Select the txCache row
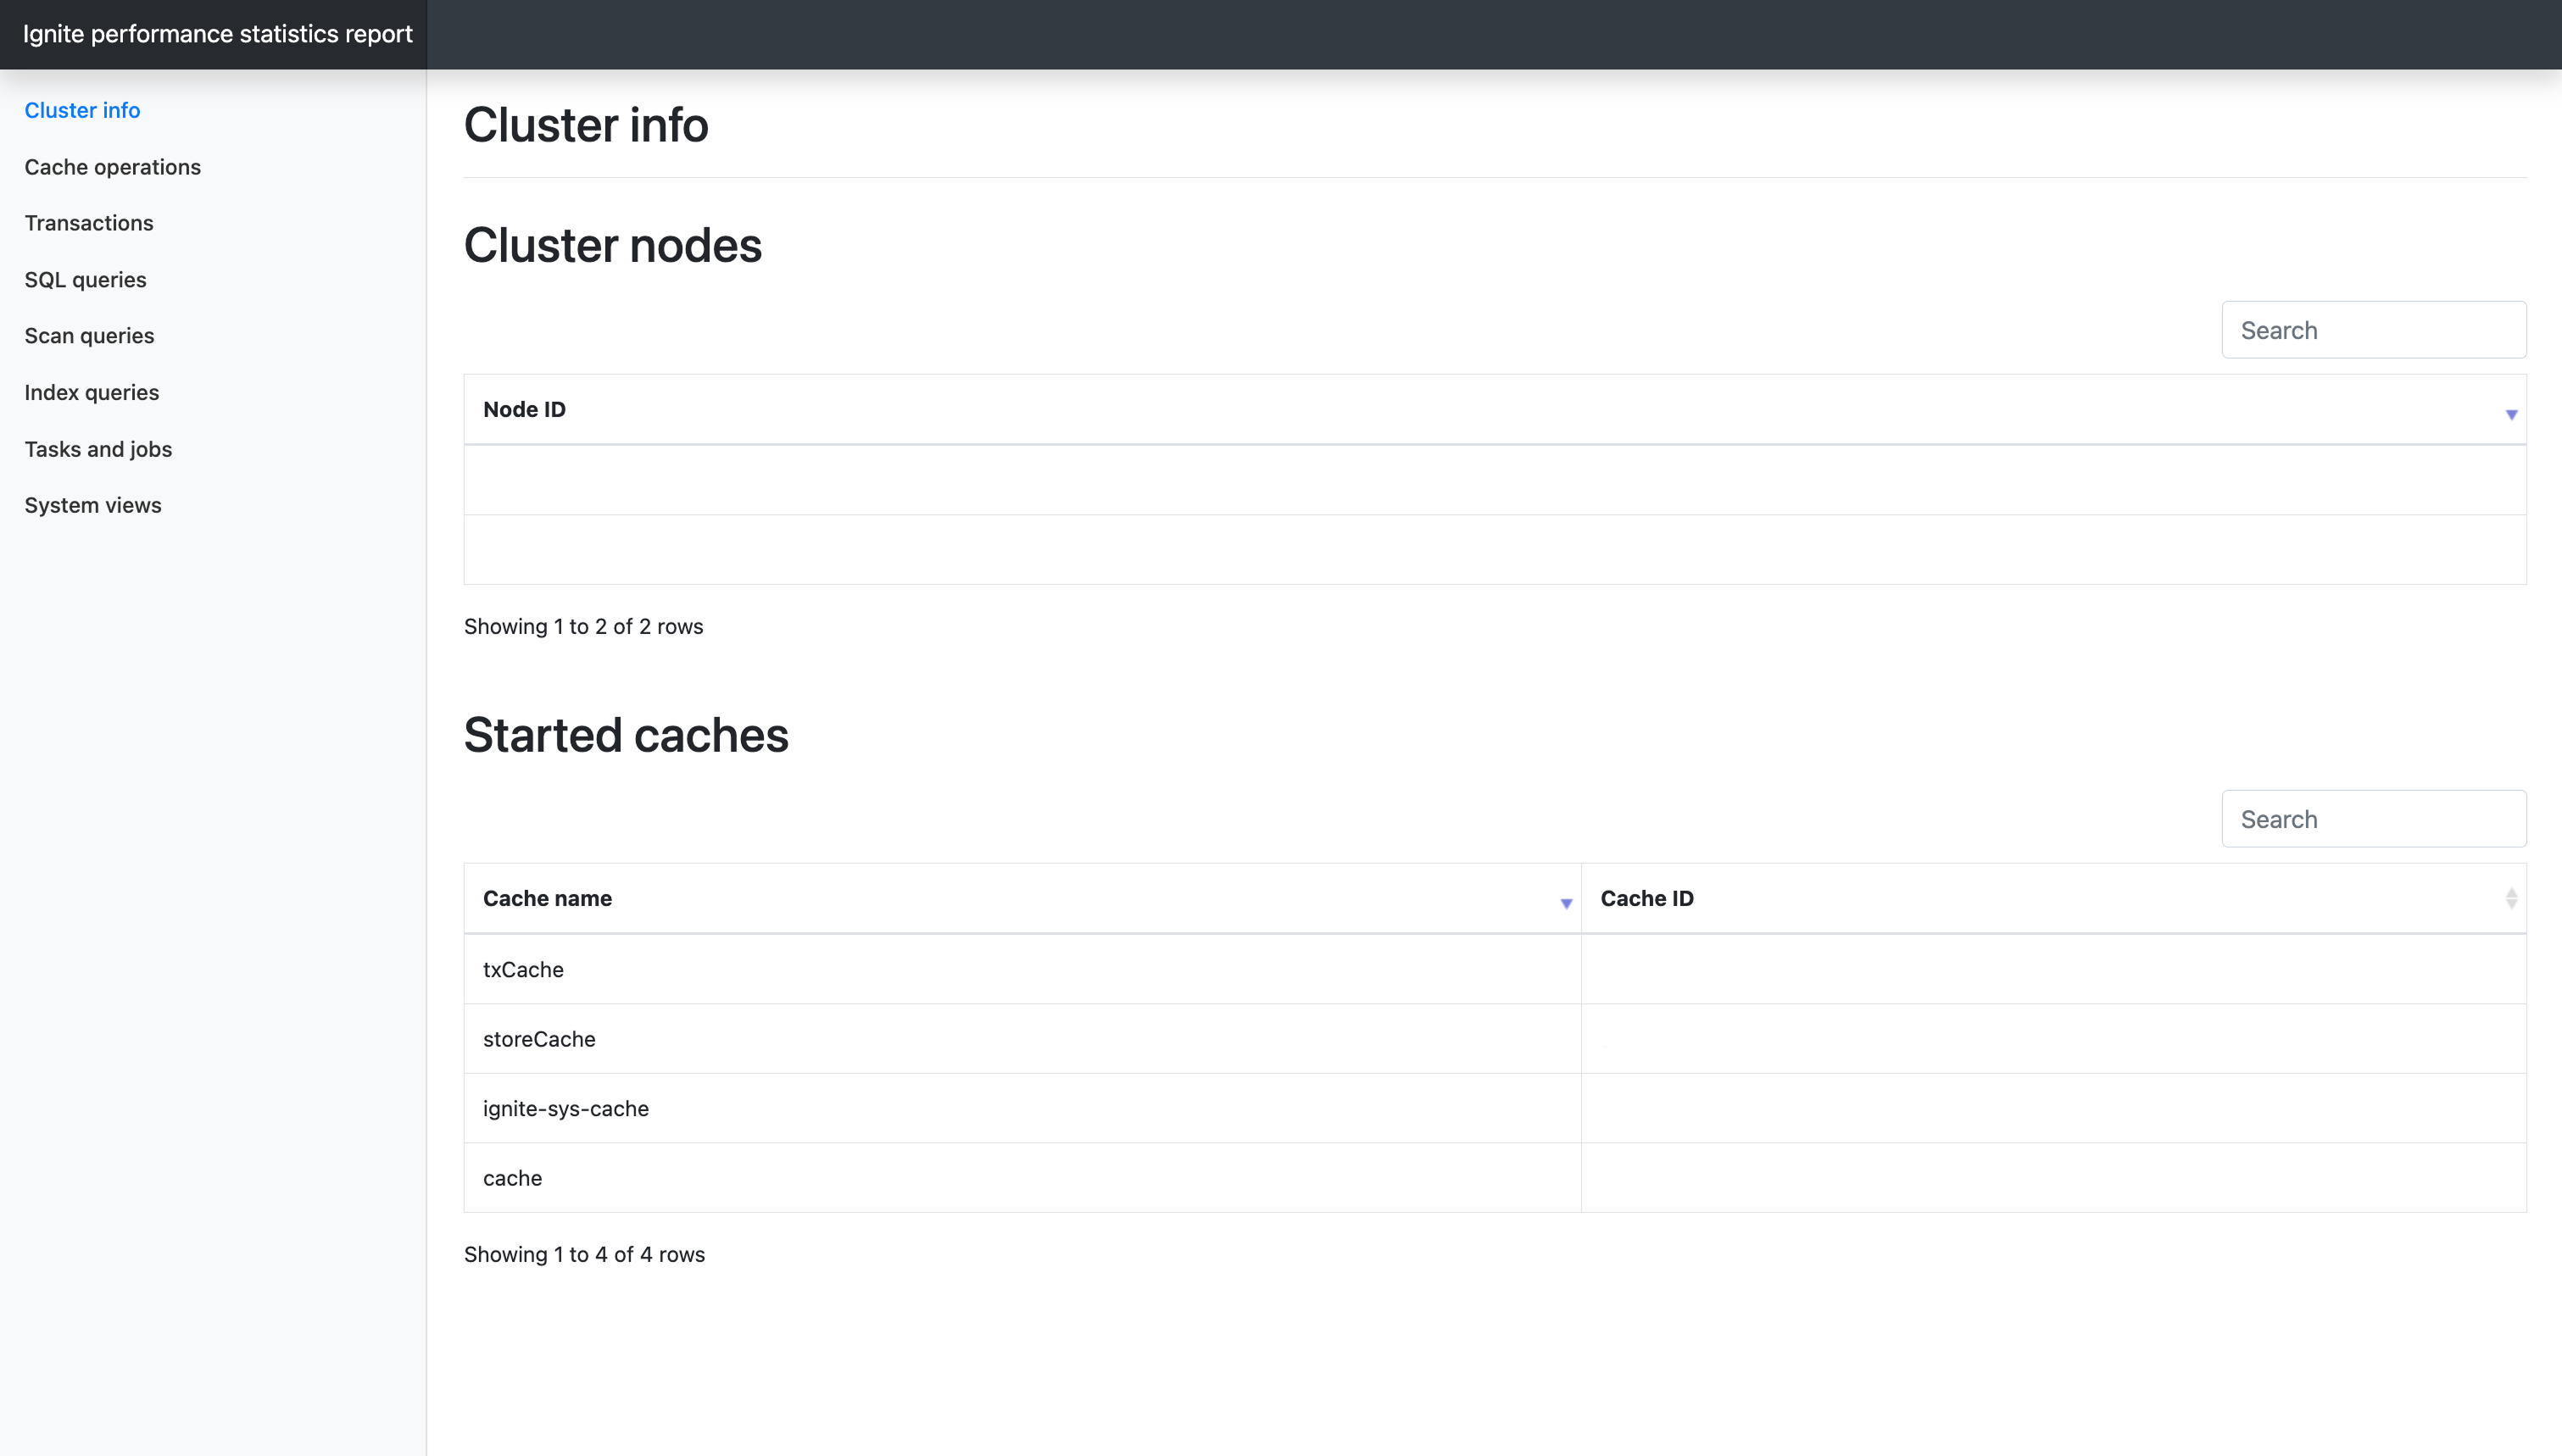The height and width of the screenshot is (1456, 2562). point(1495,969)
